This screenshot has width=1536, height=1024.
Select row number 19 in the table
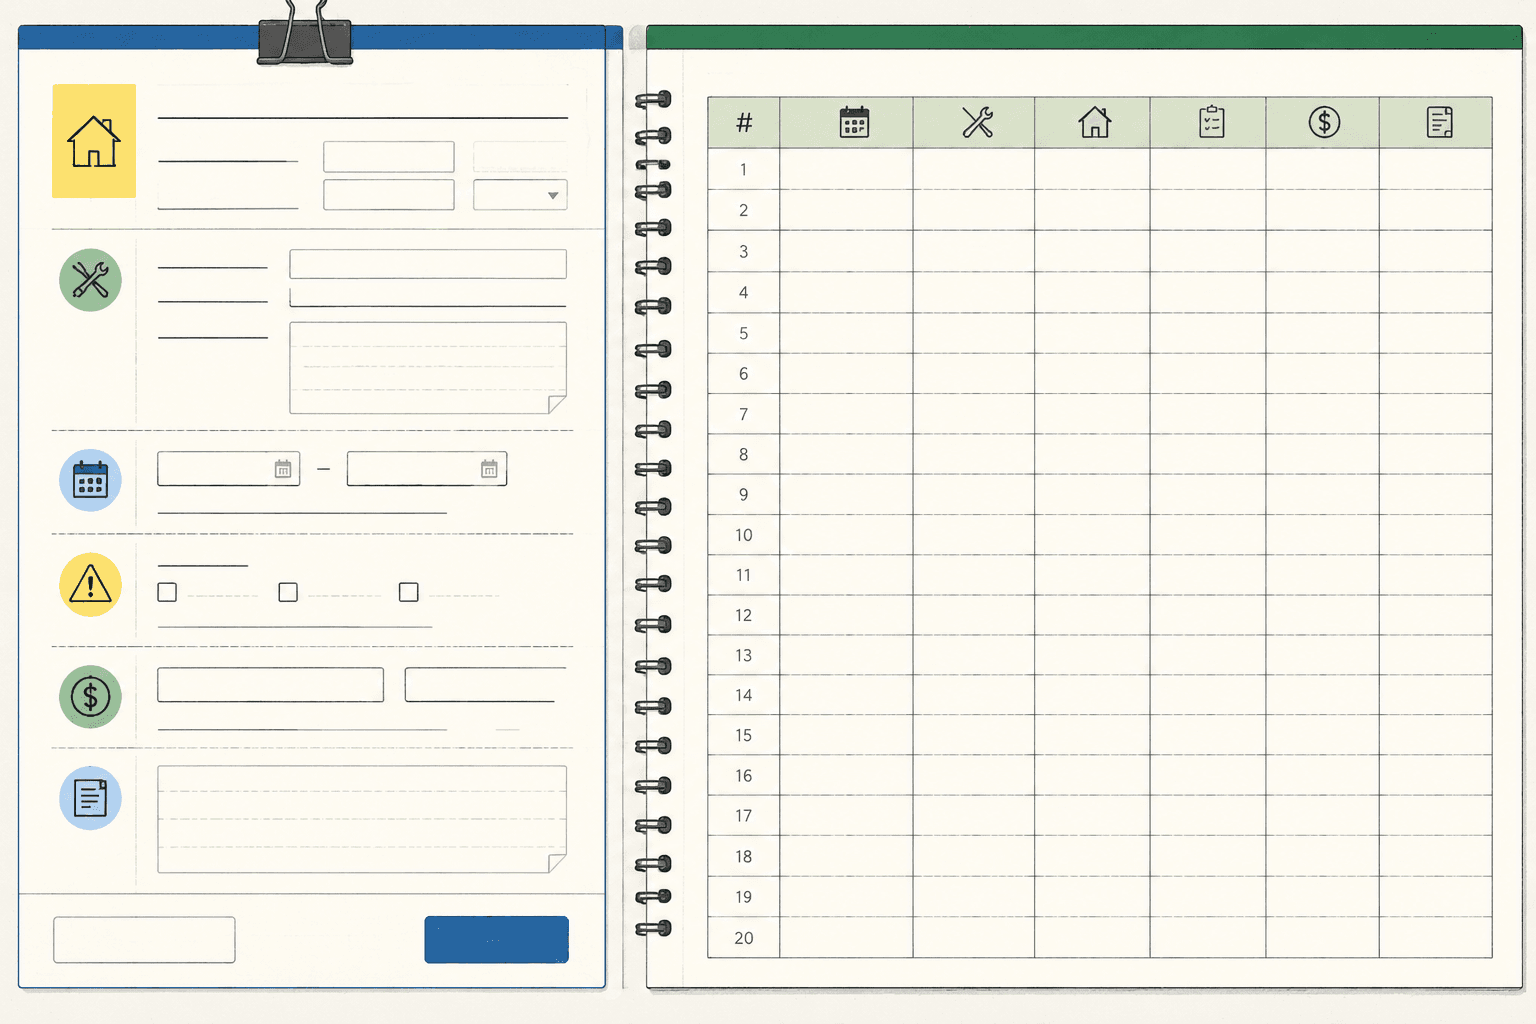pos(1100,897)
